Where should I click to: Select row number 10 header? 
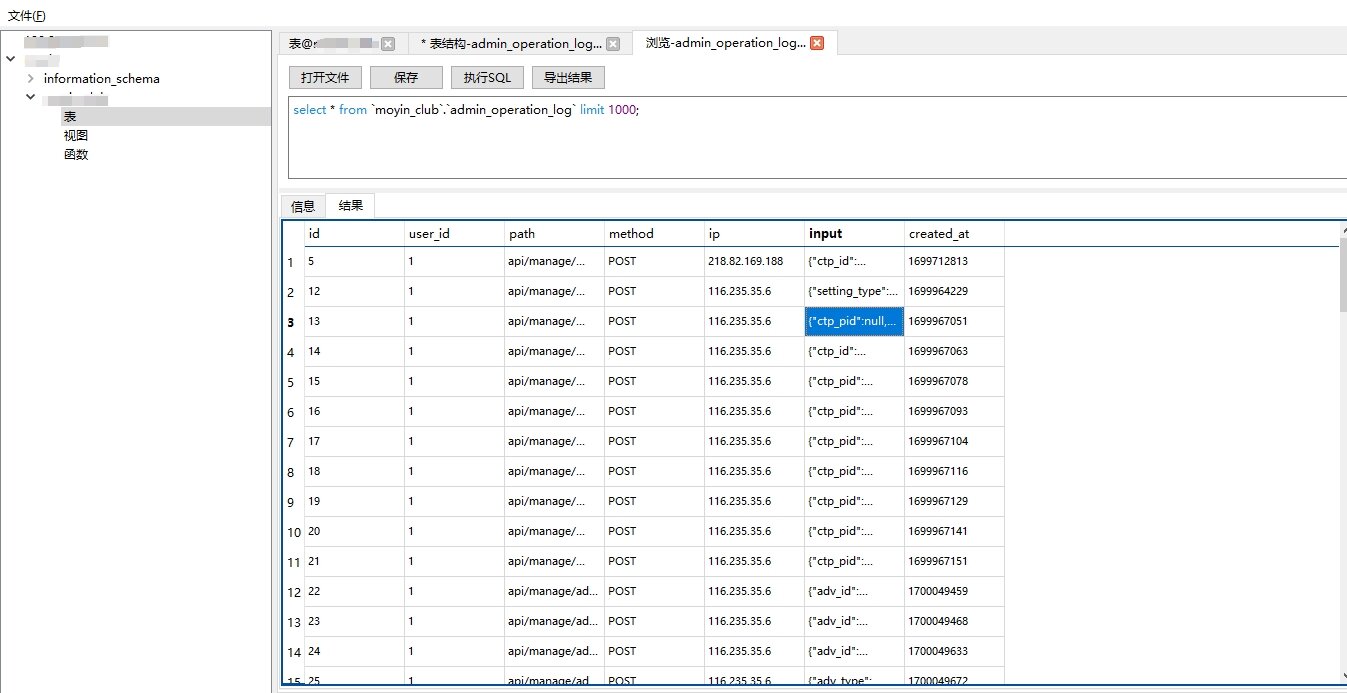(x=294, y=532)
